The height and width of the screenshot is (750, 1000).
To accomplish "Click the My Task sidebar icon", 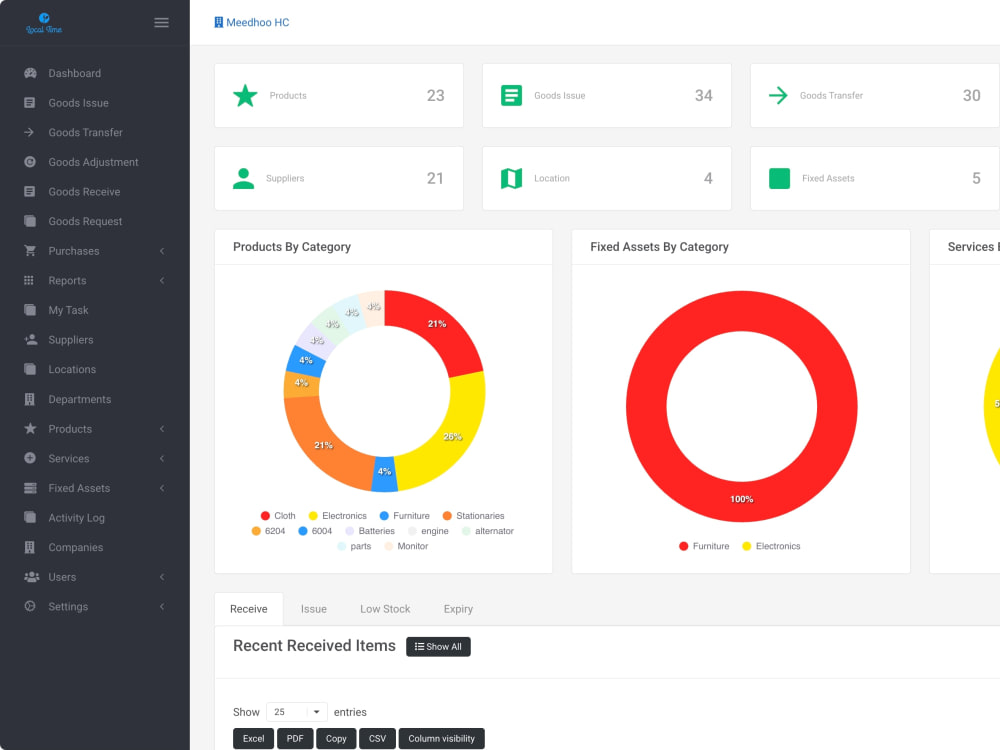I will pos(30,310).
